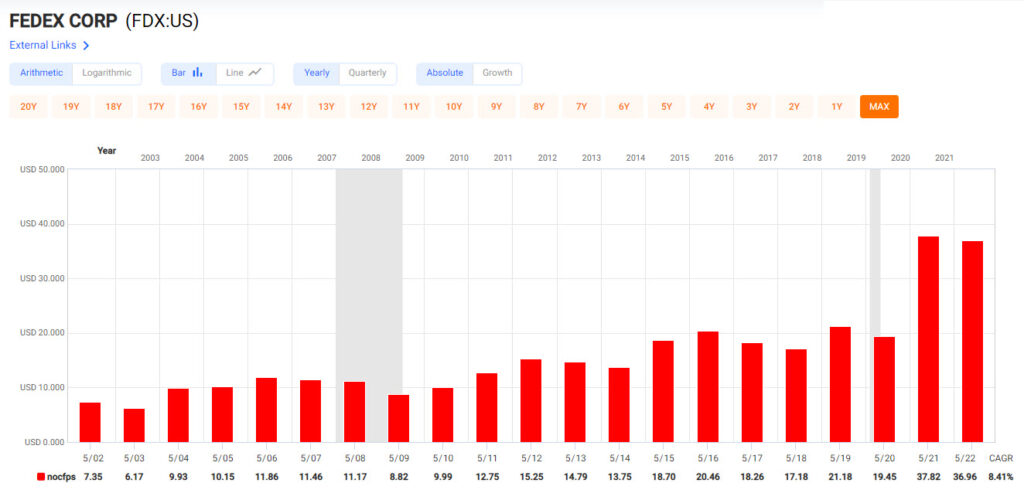This screenshot has width=1024, height=500.
Task: Select Logarithmic scale
Action: [106, 73]
